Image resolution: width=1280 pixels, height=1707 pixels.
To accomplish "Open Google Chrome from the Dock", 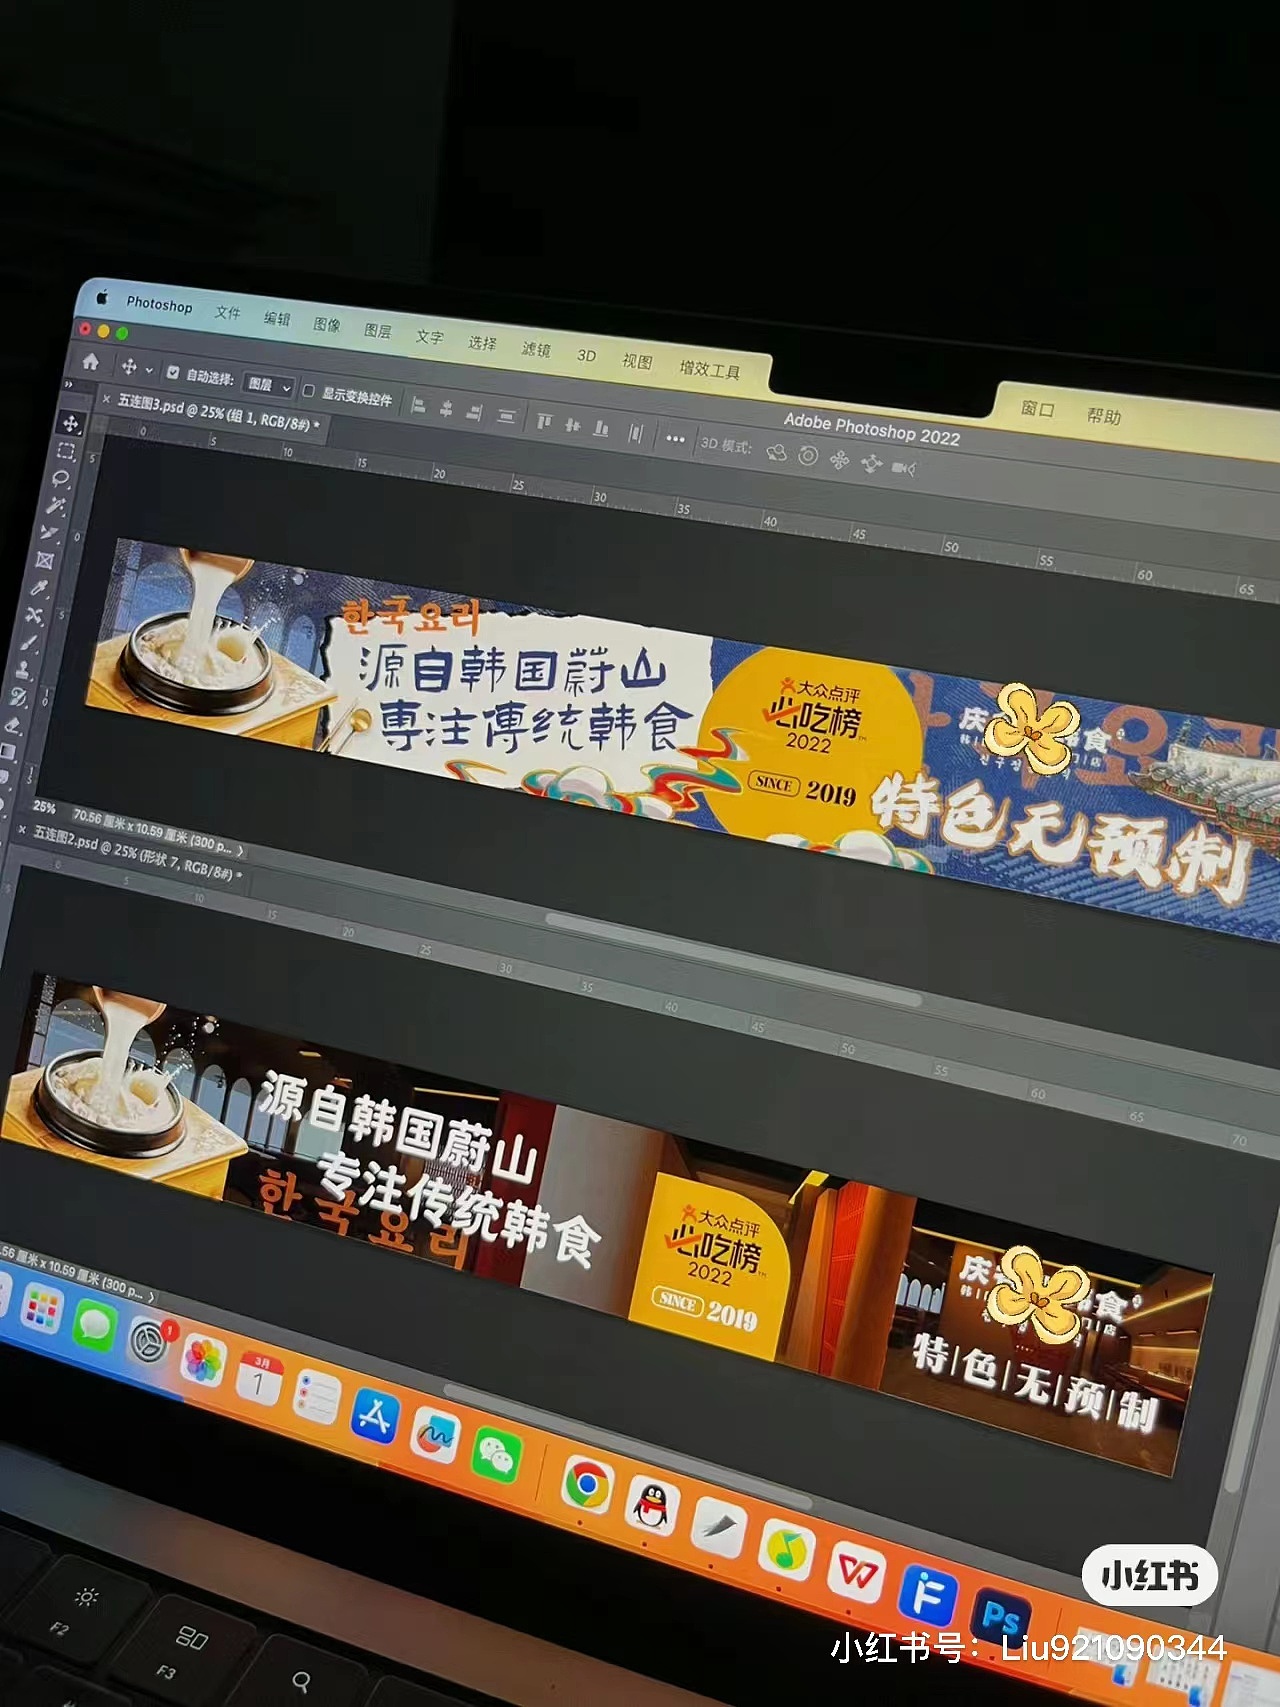I will 587,1484.
